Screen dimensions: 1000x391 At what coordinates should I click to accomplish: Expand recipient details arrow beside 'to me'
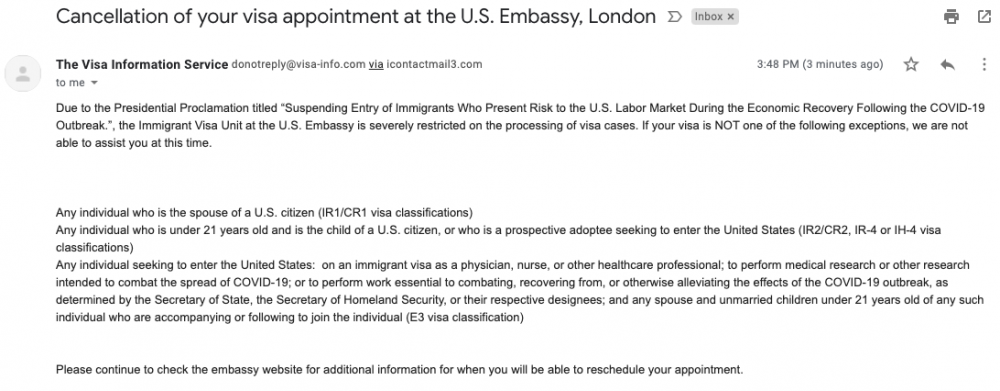[x=94, y=83]
